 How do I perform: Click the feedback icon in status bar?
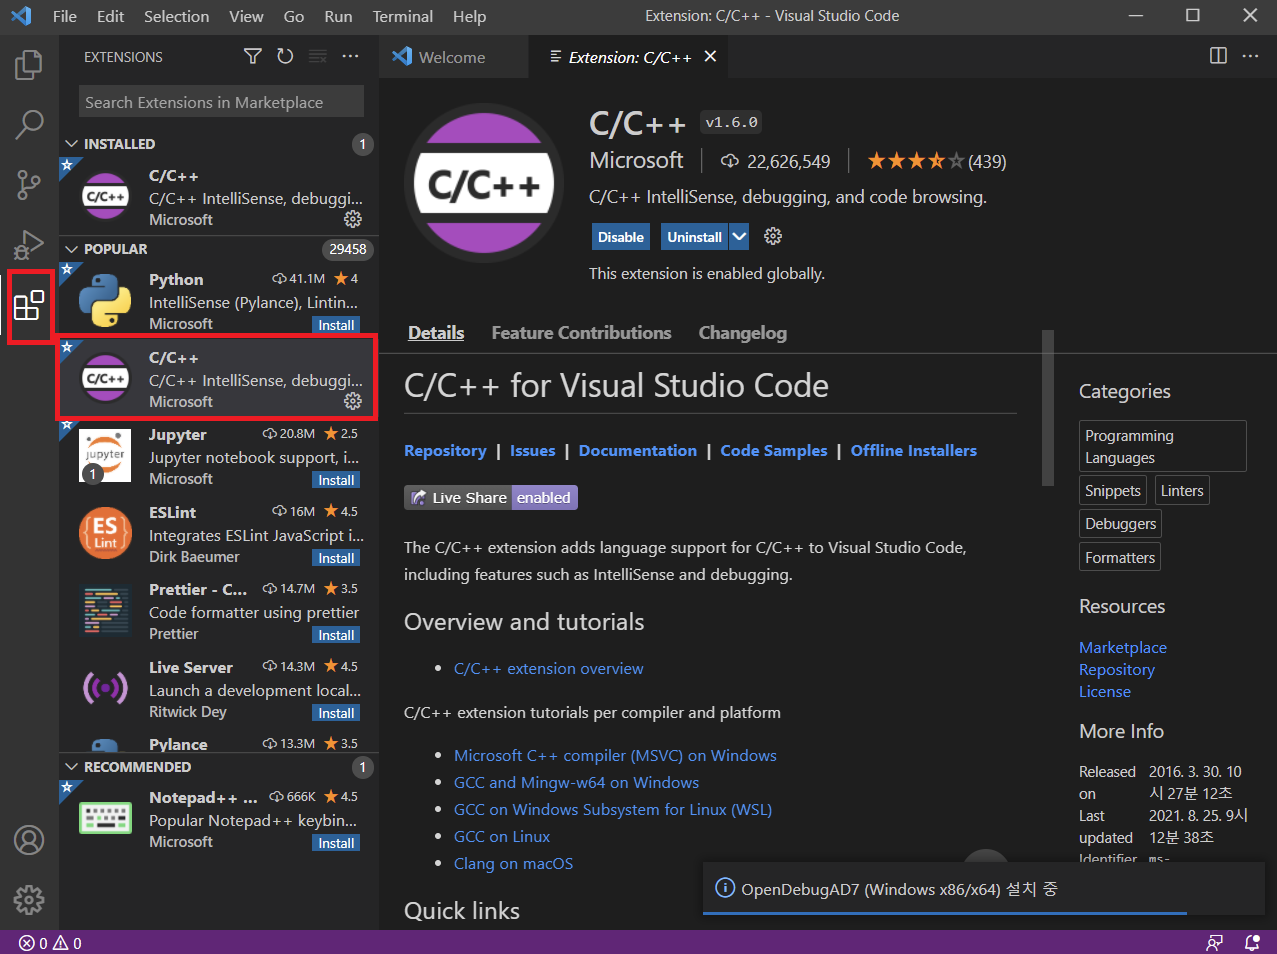[1214, 943]
